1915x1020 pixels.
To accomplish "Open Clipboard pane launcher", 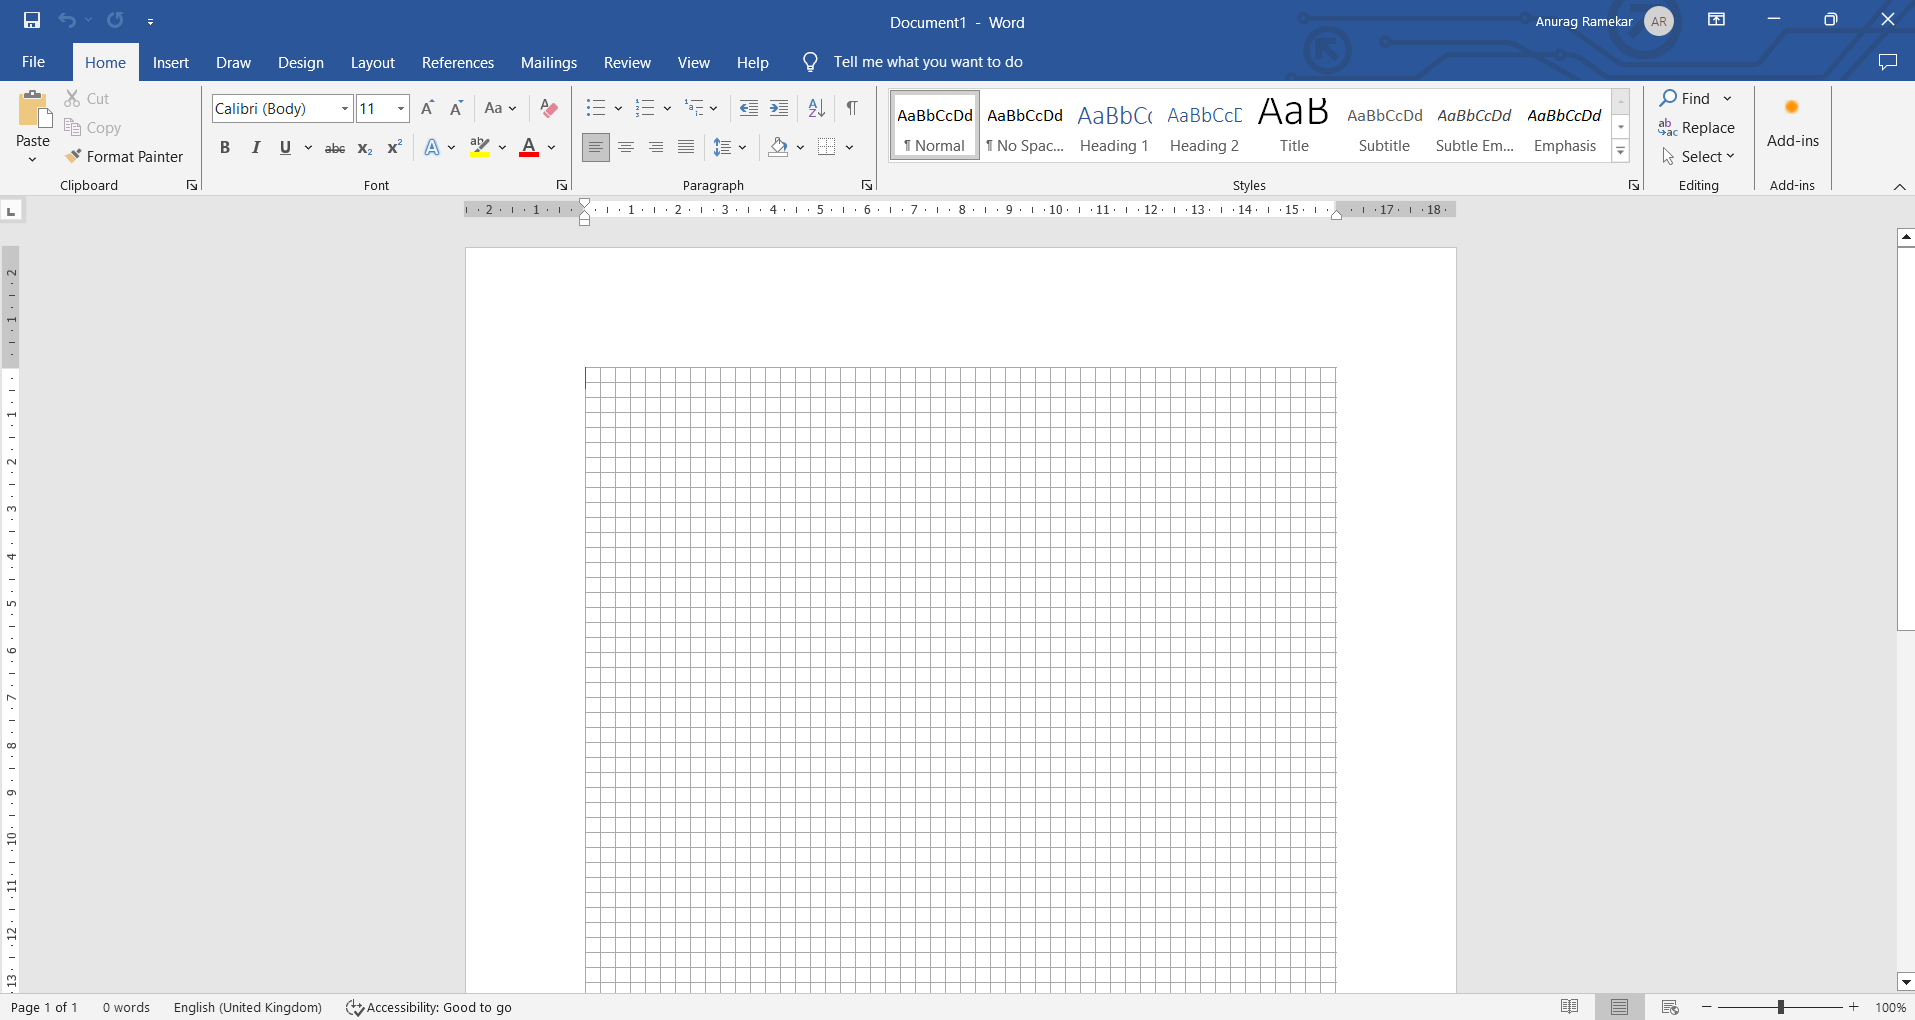I will (191, 185).
